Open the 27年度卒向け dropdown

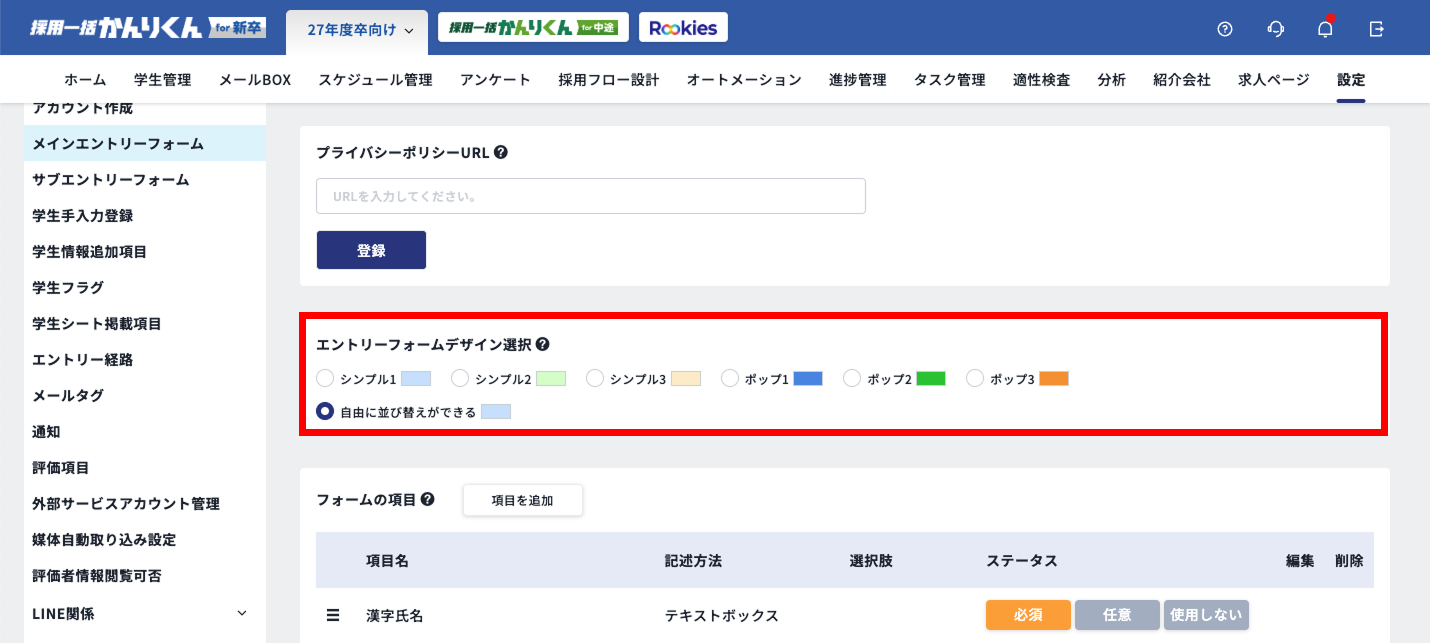click(x=357, y=32)
